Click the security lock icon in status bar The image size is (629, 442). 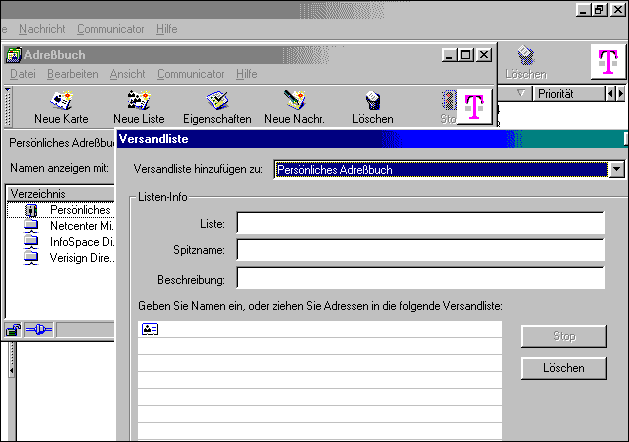point(14,329)
